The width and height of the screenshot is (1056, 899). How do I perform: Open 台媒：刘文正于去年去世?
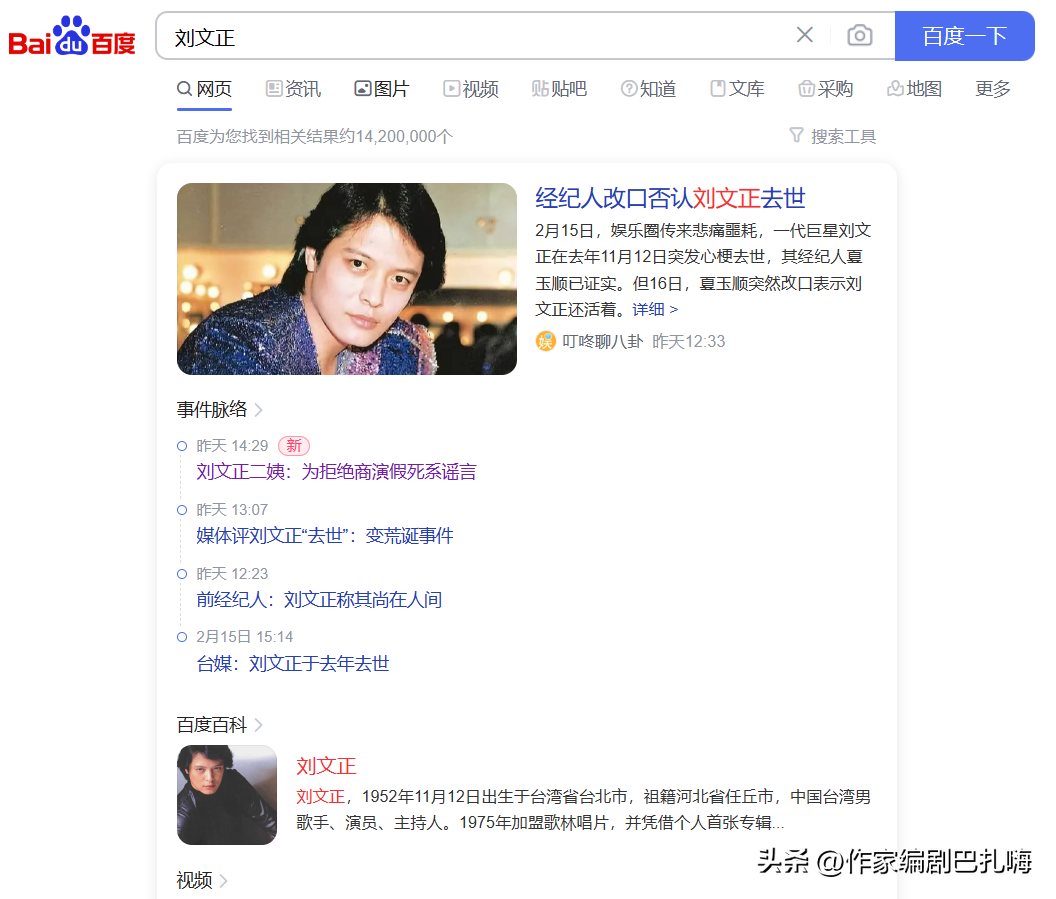click(293, 663)
